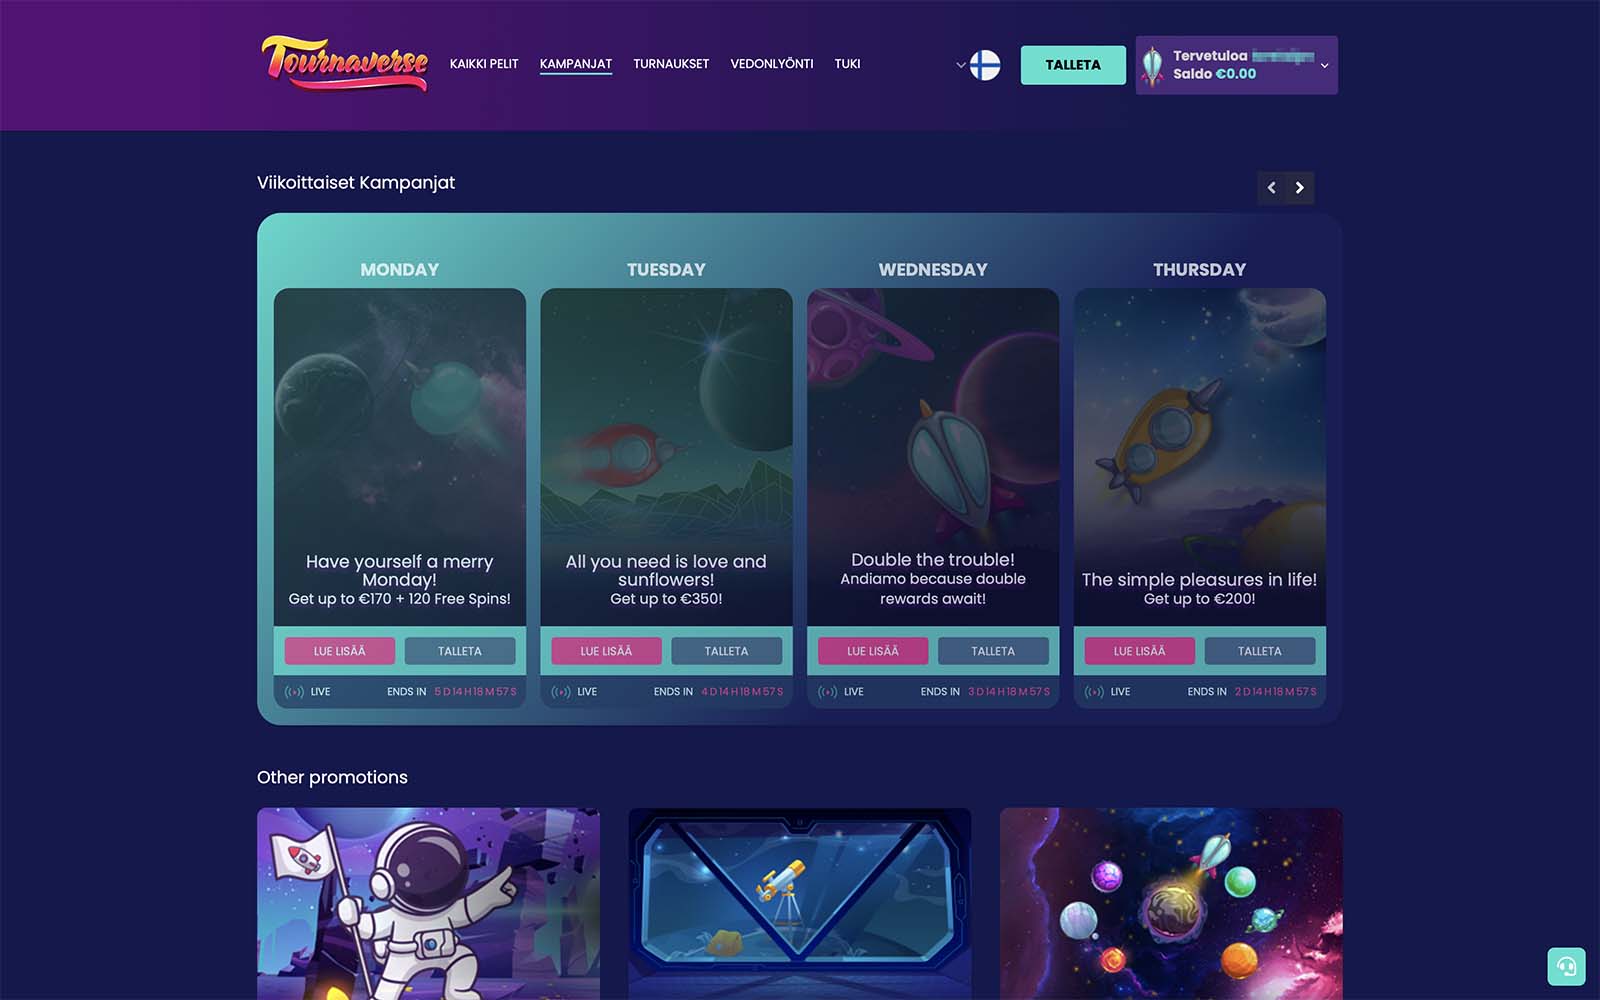Image resolution: width=1600 pixels, height=1000 pixels.
Task: Click the Tournaverse logo
Action: click(345, 63)
